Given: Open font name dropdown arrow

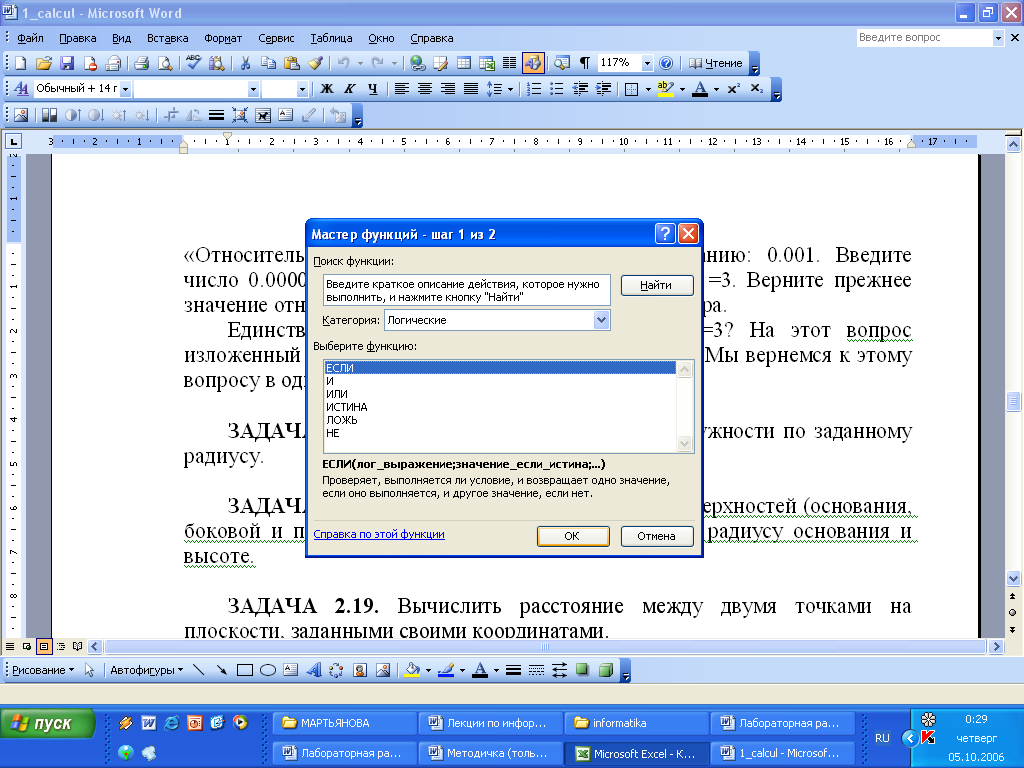Looking at the screenshot, I should click(x=253, y=89).
